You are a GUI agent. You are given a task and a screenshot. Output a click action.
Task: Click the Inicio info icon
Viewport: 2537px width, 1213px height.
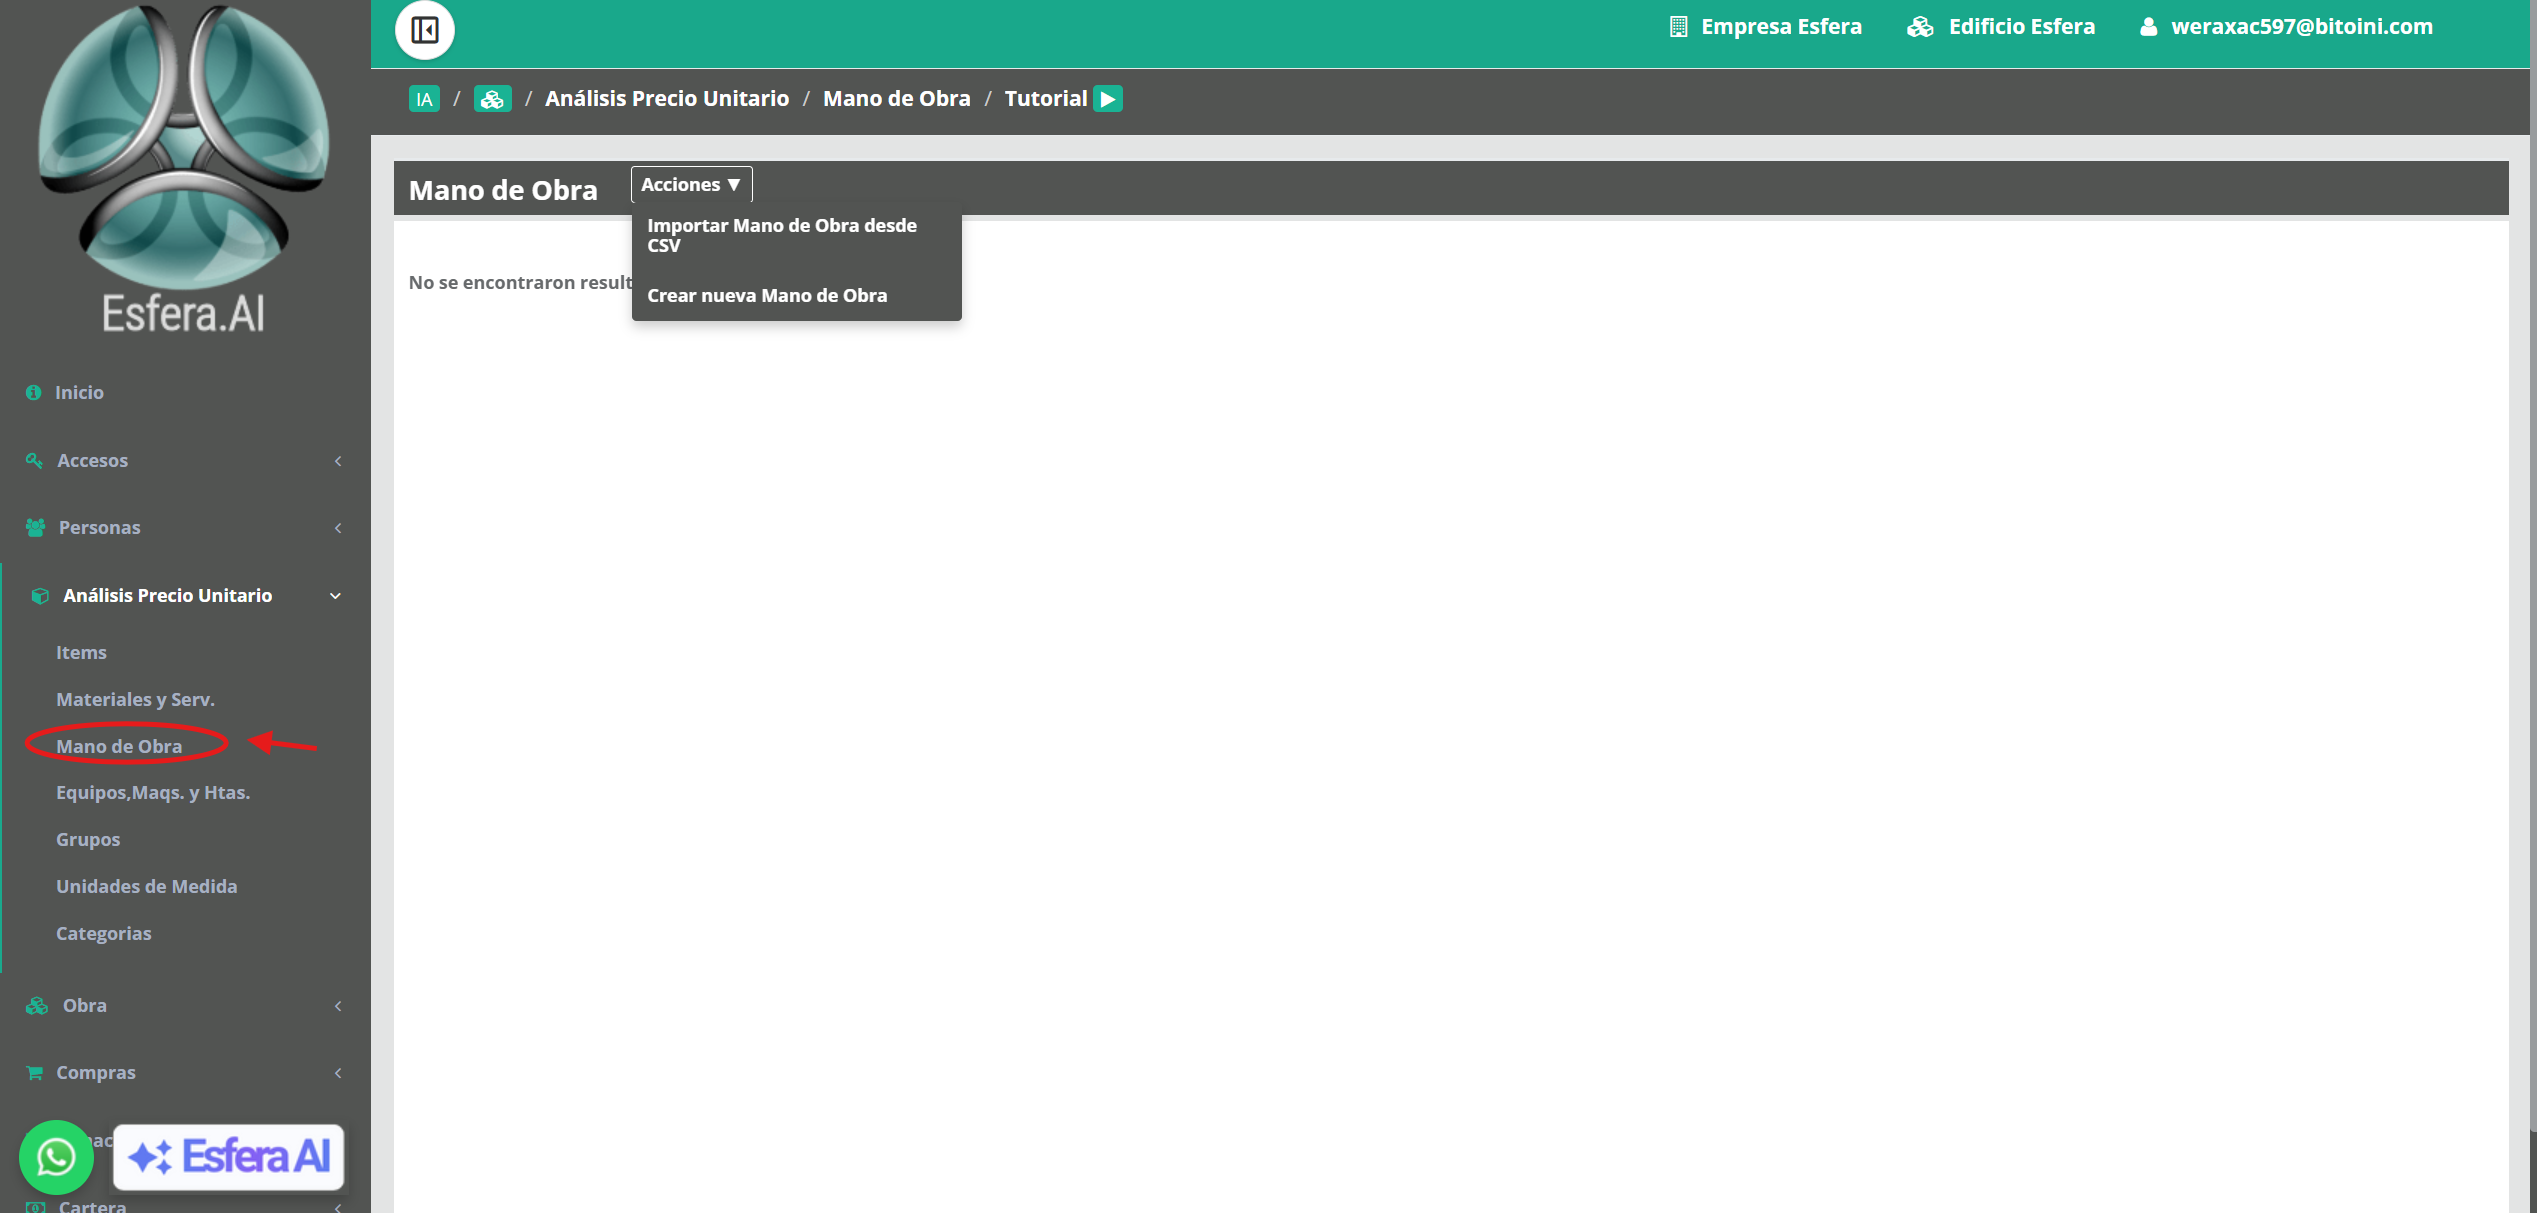(34, 392)
